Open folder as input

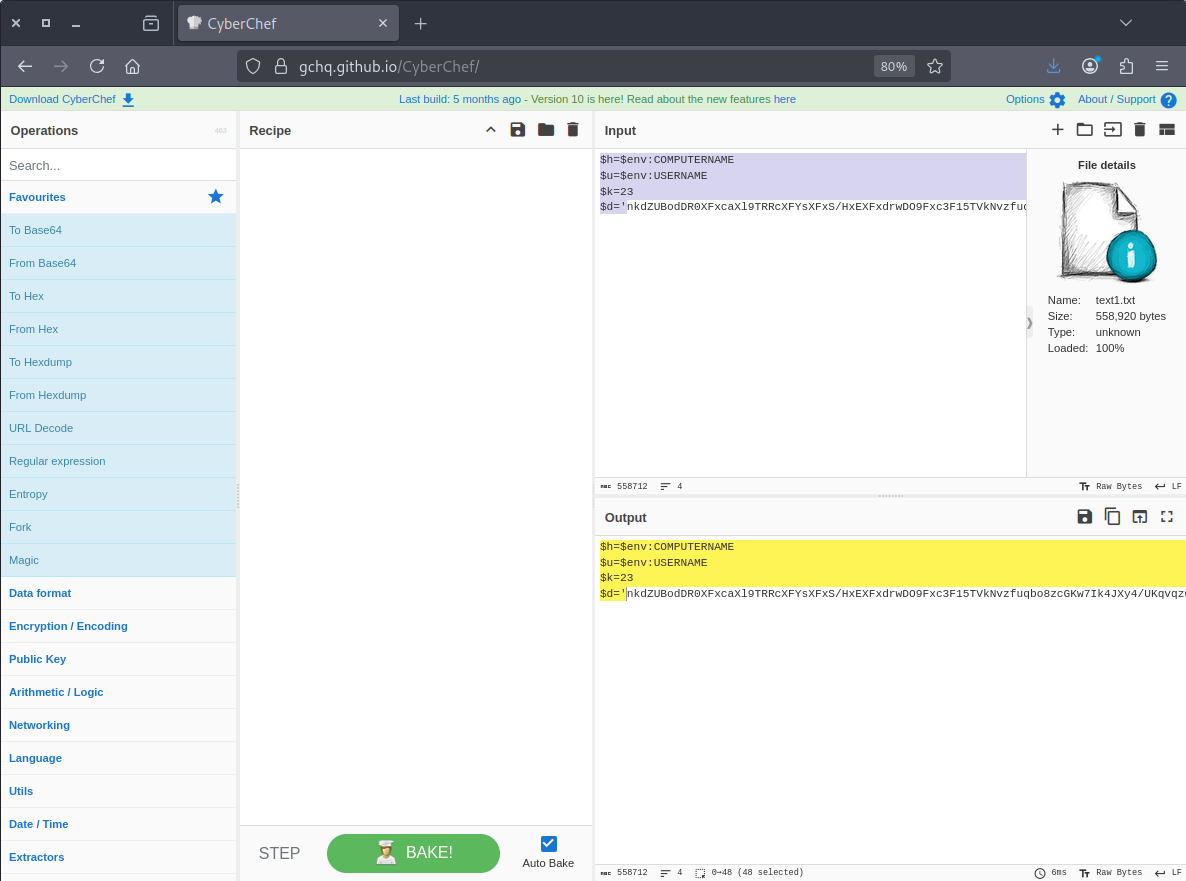(1084, 130)
